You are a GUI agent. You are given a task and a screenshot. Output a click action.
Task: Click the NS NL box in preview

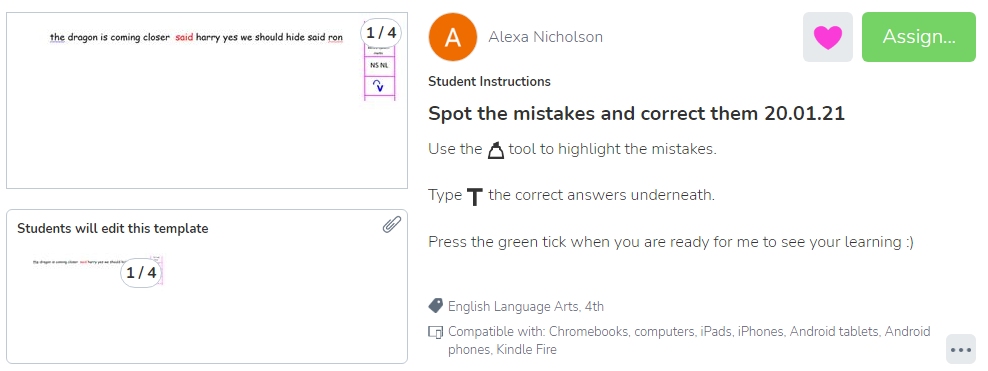pos(379,65)
